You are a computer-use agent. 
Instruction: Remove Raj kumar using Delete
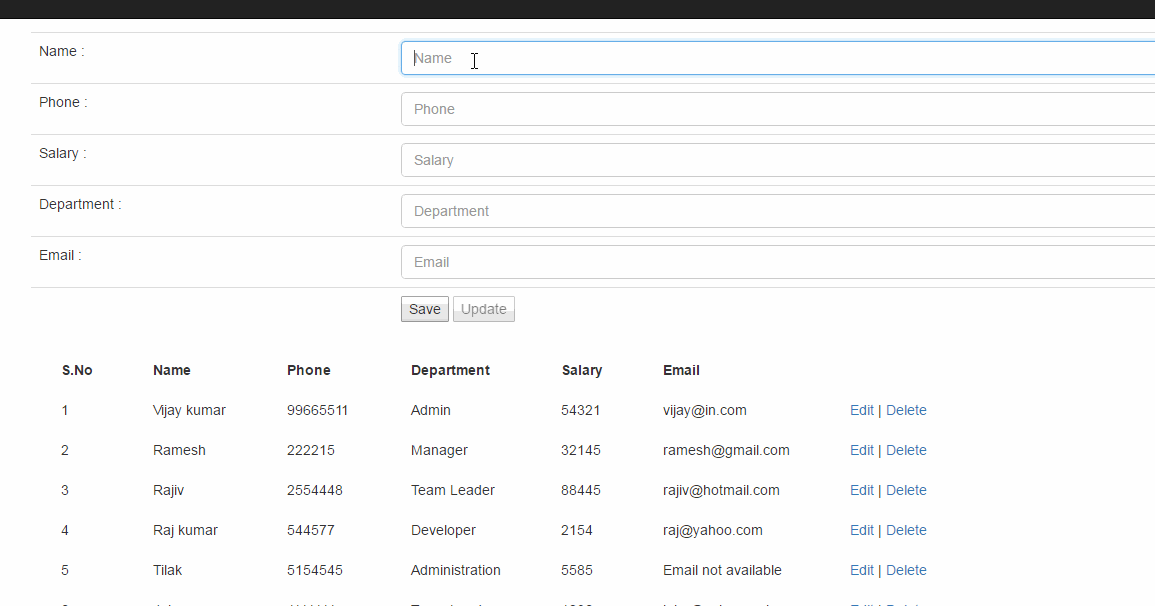click(906, 530)
